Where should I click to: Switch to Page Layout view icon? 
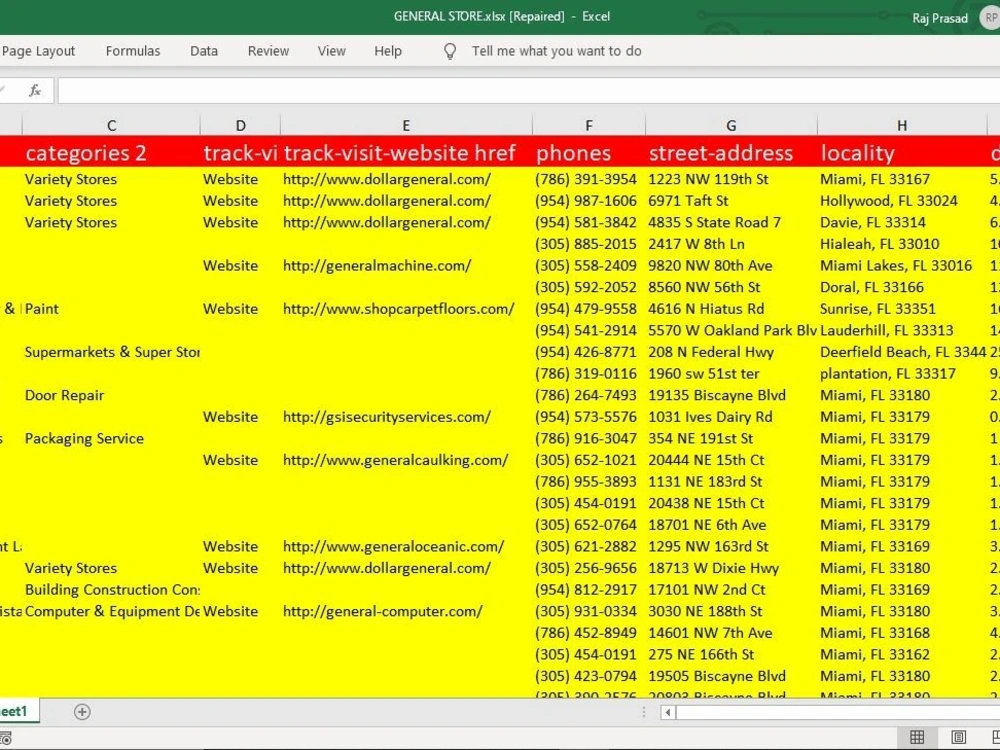click(x=959, y=737)
